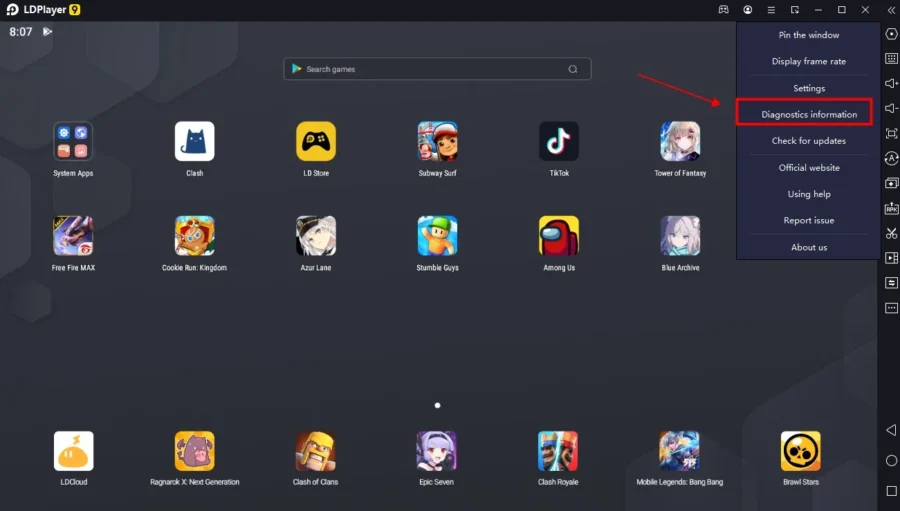Open LD Store
Screen dimensions: 900x511
click(x=316, y=141)
